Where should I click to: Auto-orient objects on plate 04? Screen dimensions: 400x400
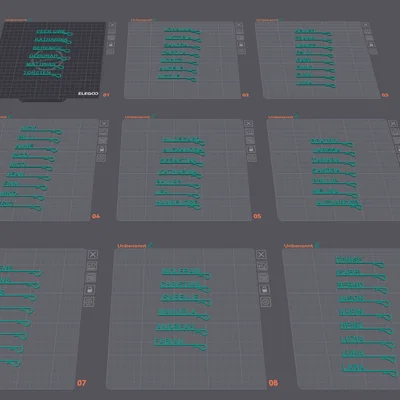click(x=103, y=132)
